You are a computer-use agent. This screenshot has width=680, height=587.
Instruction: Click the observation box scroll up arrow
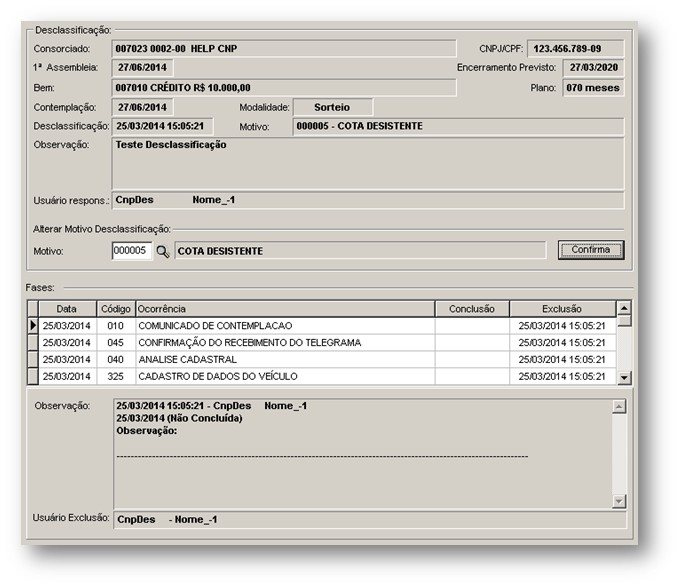pos(619,407)
